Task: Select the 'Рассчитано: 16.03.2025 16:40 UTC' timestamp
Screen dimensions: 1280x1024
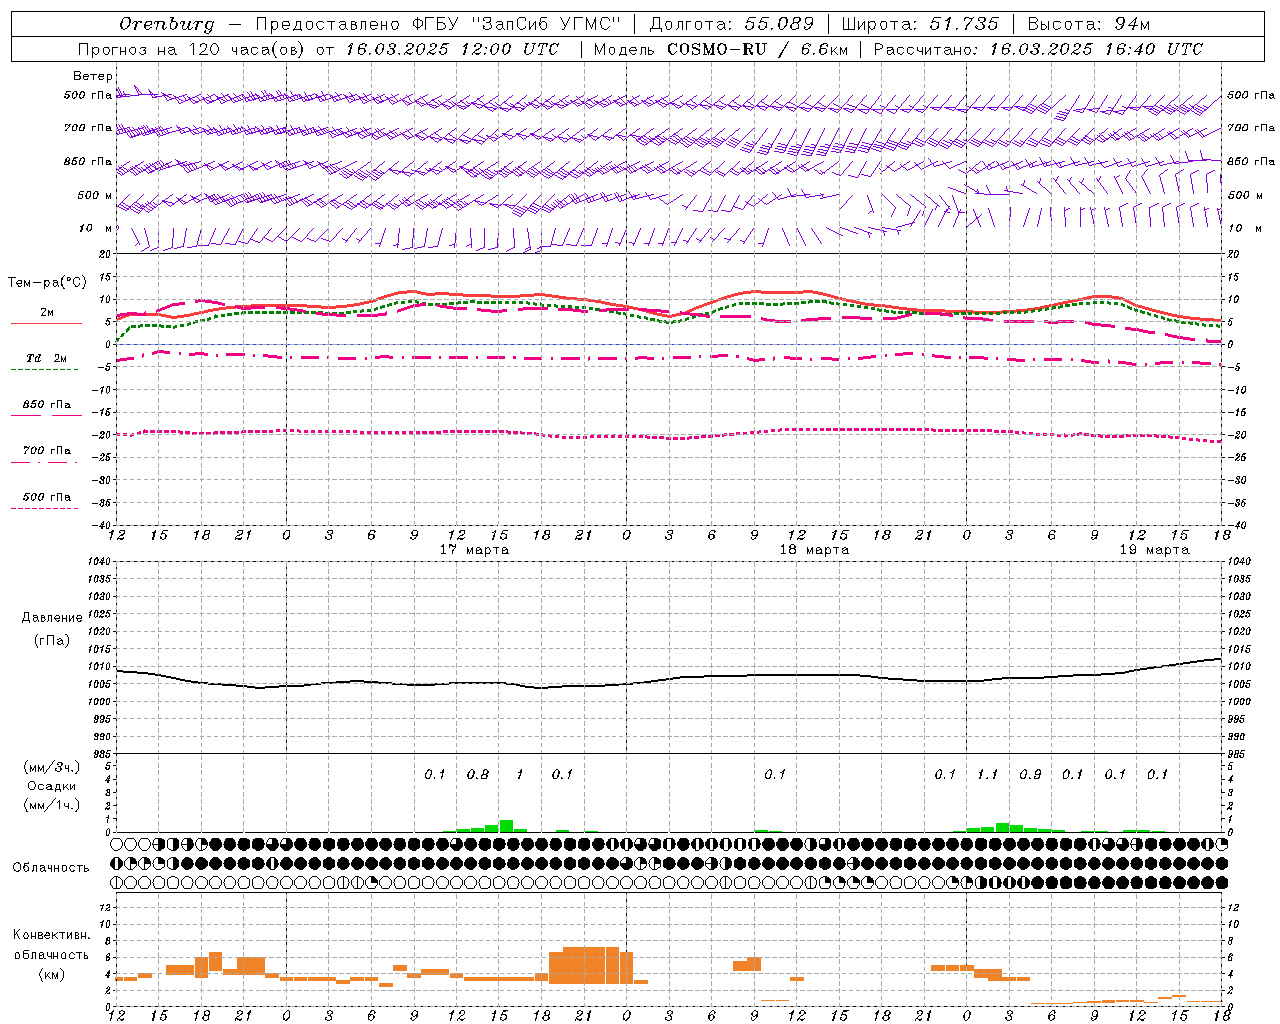Action: tap(1038, 49)
